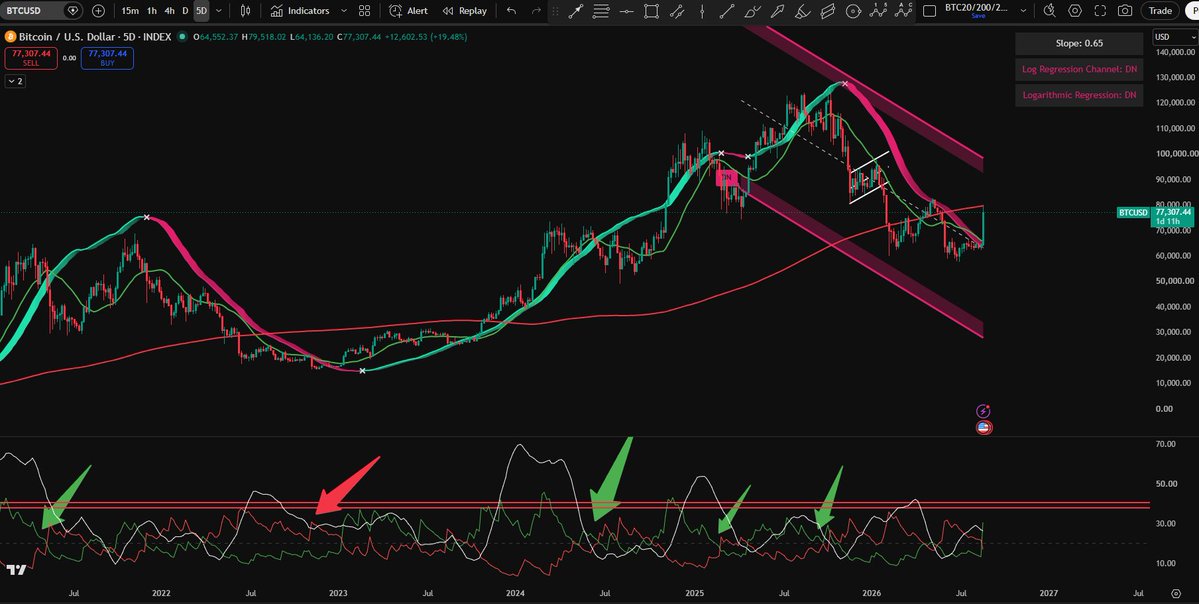Select the brush drawing tool
Viewport: 1199px width, 604px height.
(x=752, y=11)
